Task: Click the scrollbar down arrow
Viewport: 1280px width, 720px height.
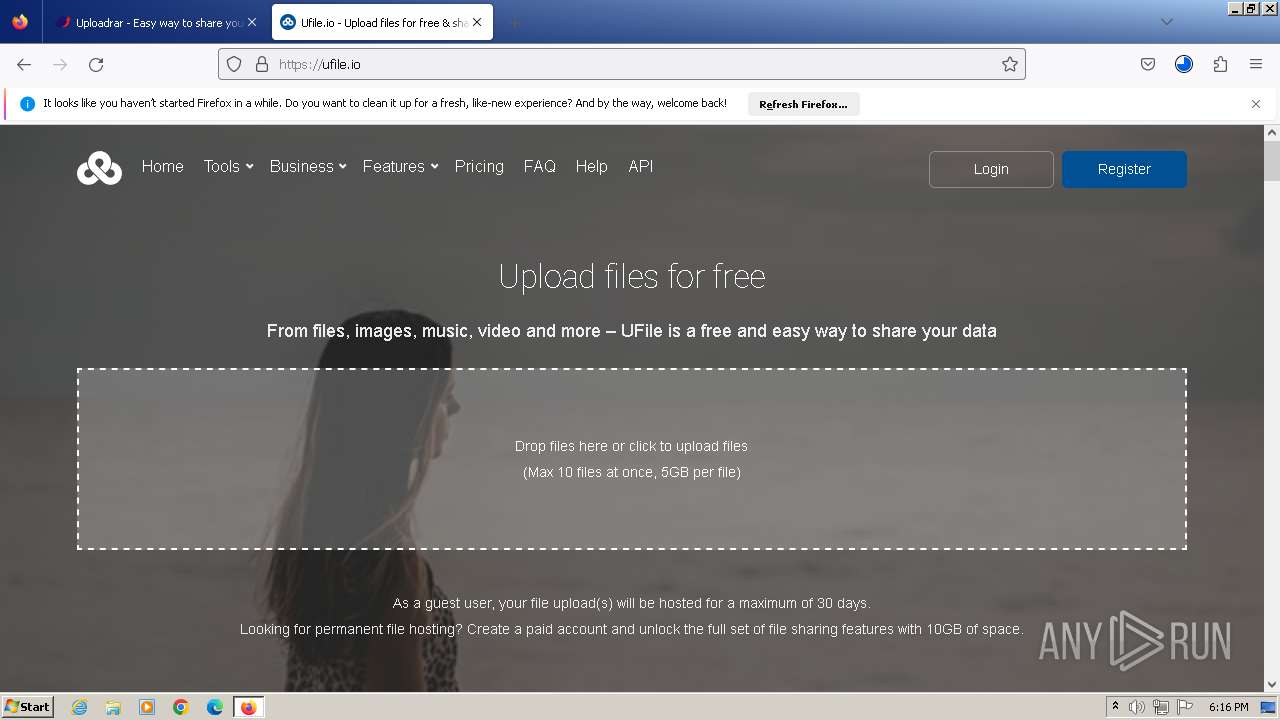Action: click(x=1272, y=684)
